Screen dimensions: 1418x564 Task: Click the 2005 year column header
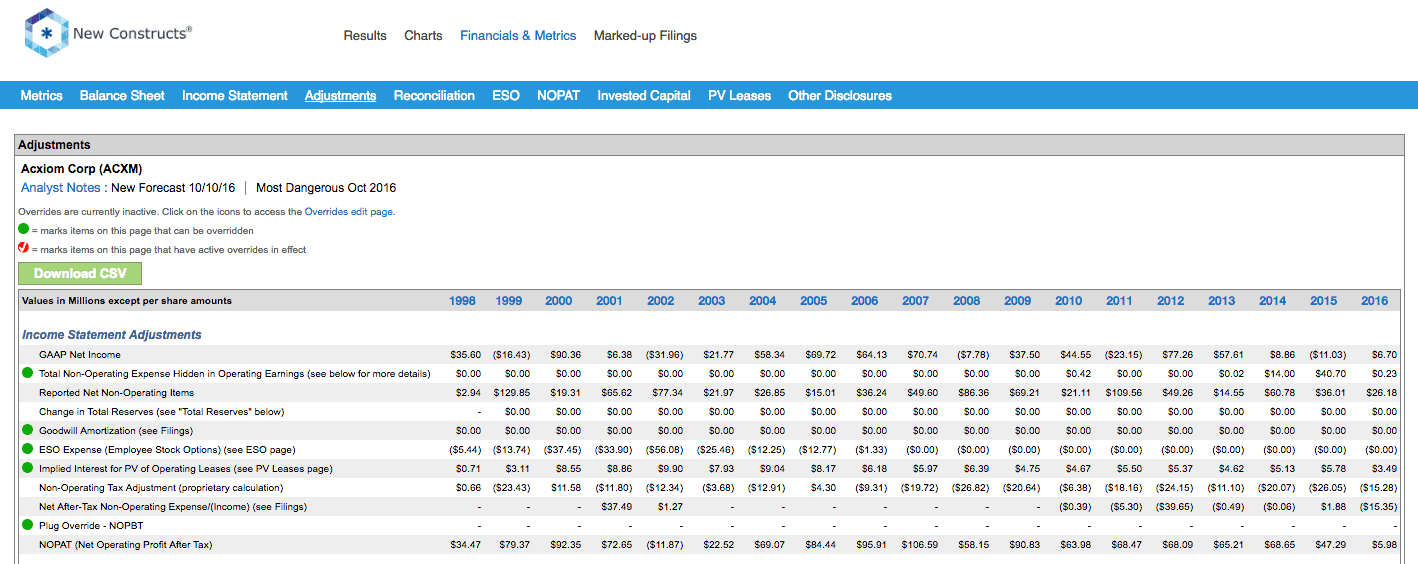[x=813, y=301]
